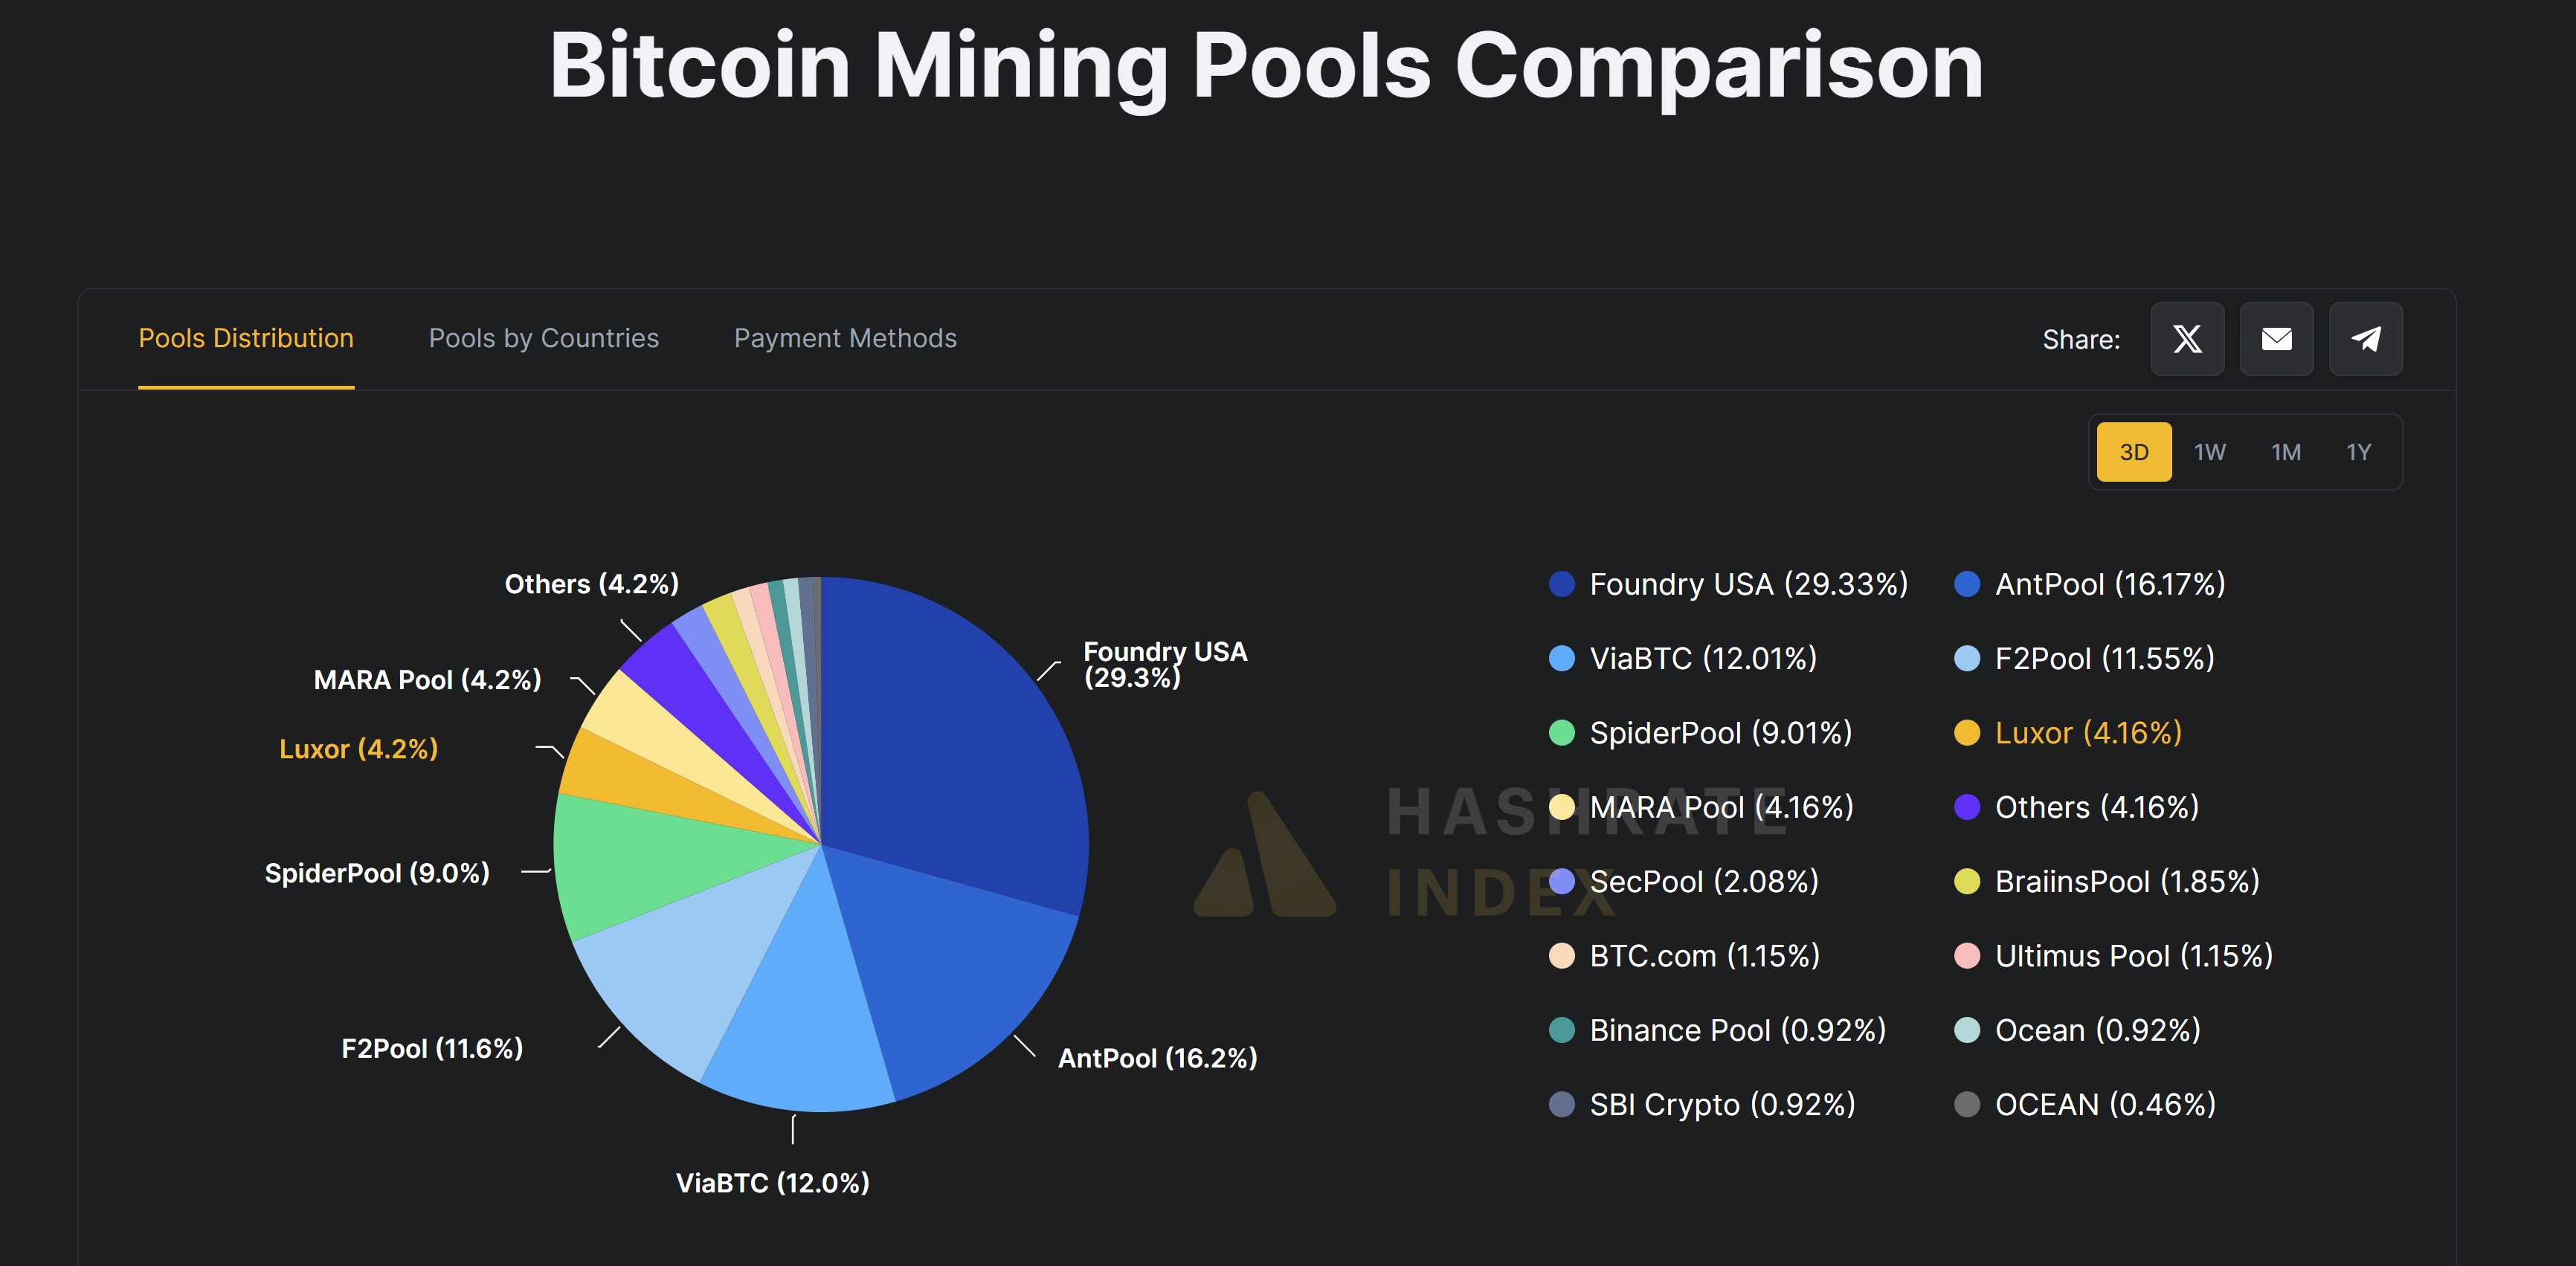Image resolution: width=2576 pixels, height=1266 pixels.
Task: Switch time range to 1M
Action: coord(2285,451)
